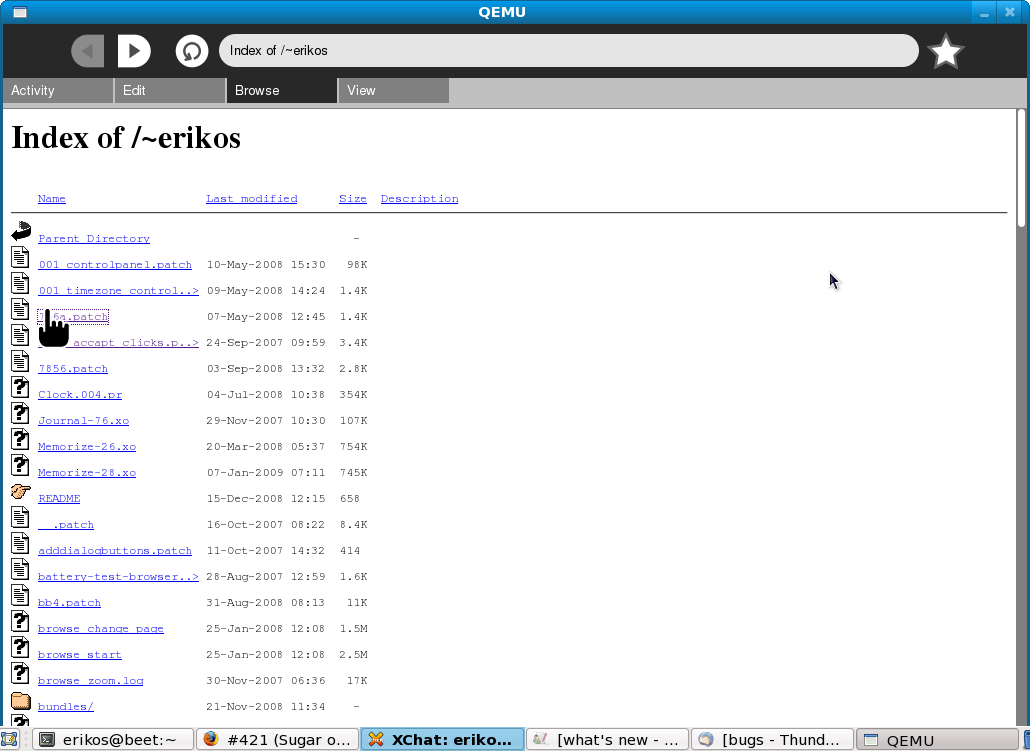
Task: Download the Journal-76.xo file
Action: click(x=83, y=421)
